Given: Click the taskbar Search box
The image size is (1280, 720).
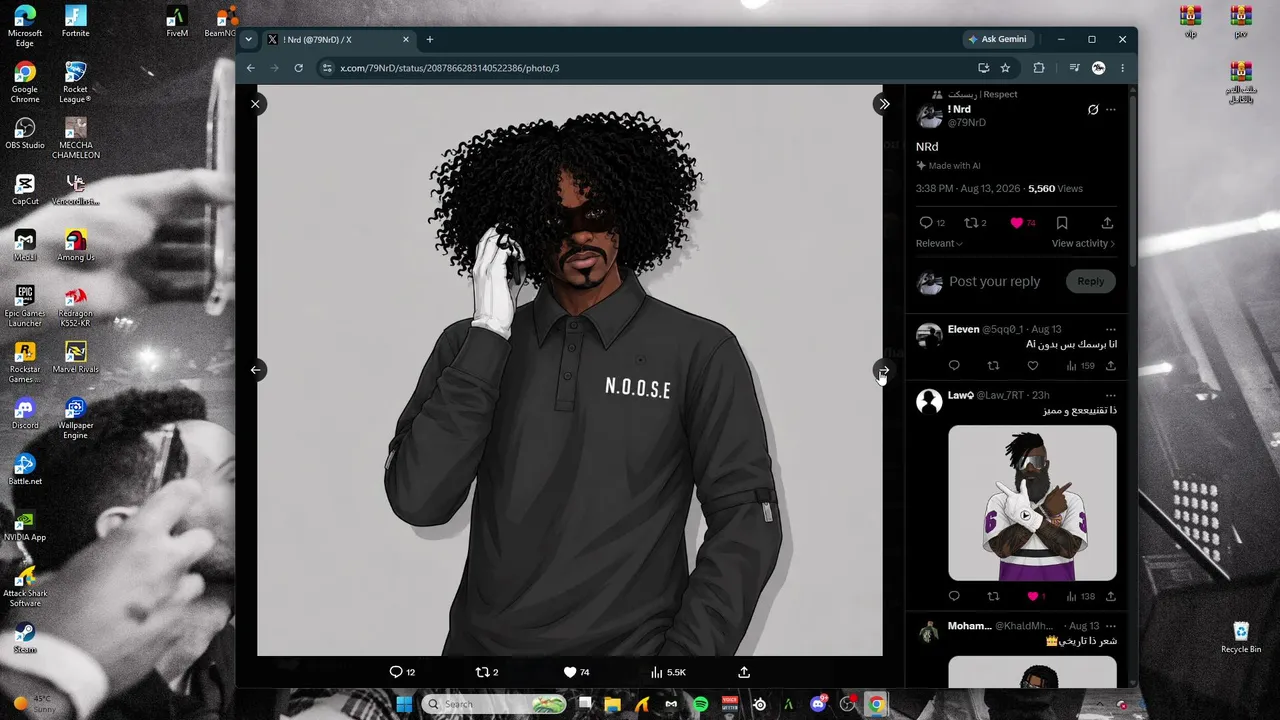Looking at the screenshot, I should [495, 704].
